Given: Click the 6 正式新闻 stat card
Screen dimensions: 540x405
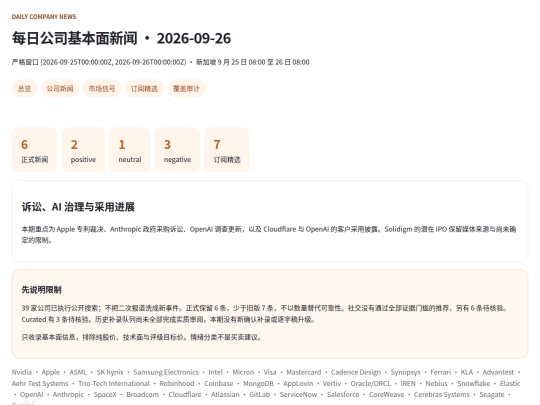Looking at the screenshot, I should (34, 149).
